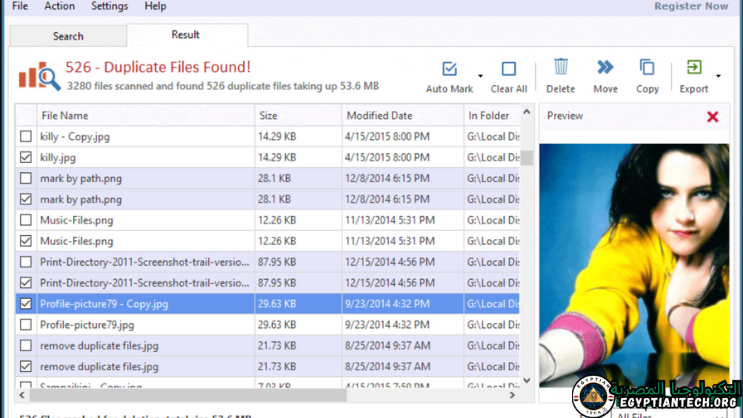The height and width of the screenshot is (418, 743).
Task: Select the killy.jpg file name
Action: click(x=58, y=158)
